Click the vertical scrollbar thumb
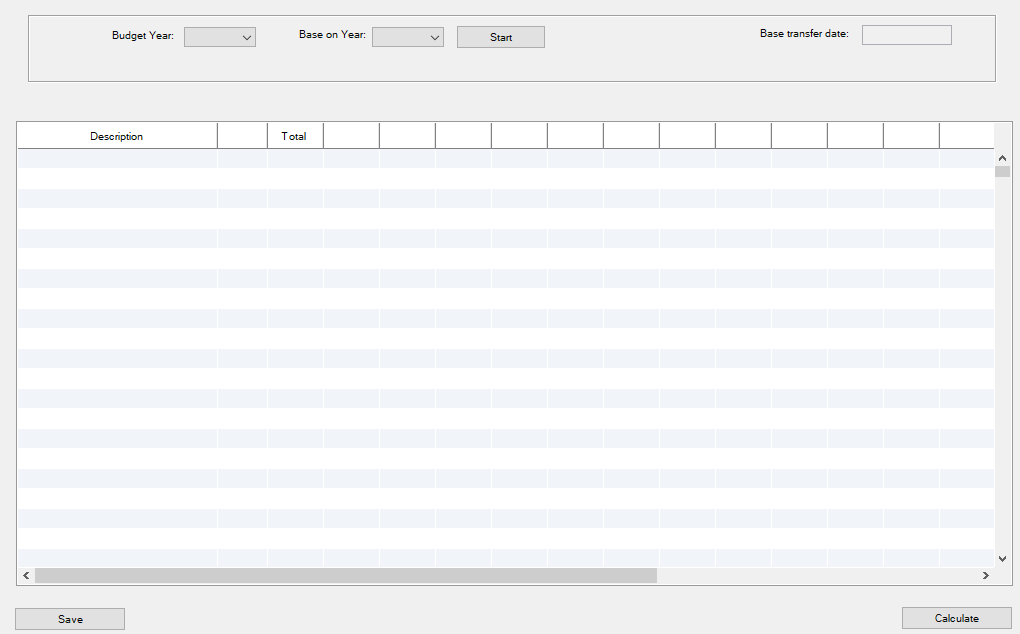The width and height of the screenshot is (1020, 634). (1002, 171)
